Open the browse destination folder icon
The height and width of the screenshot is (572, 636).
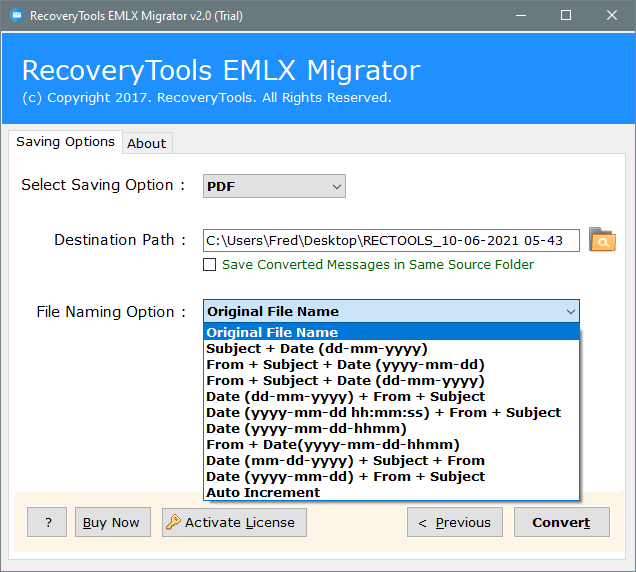pos(602,240)
